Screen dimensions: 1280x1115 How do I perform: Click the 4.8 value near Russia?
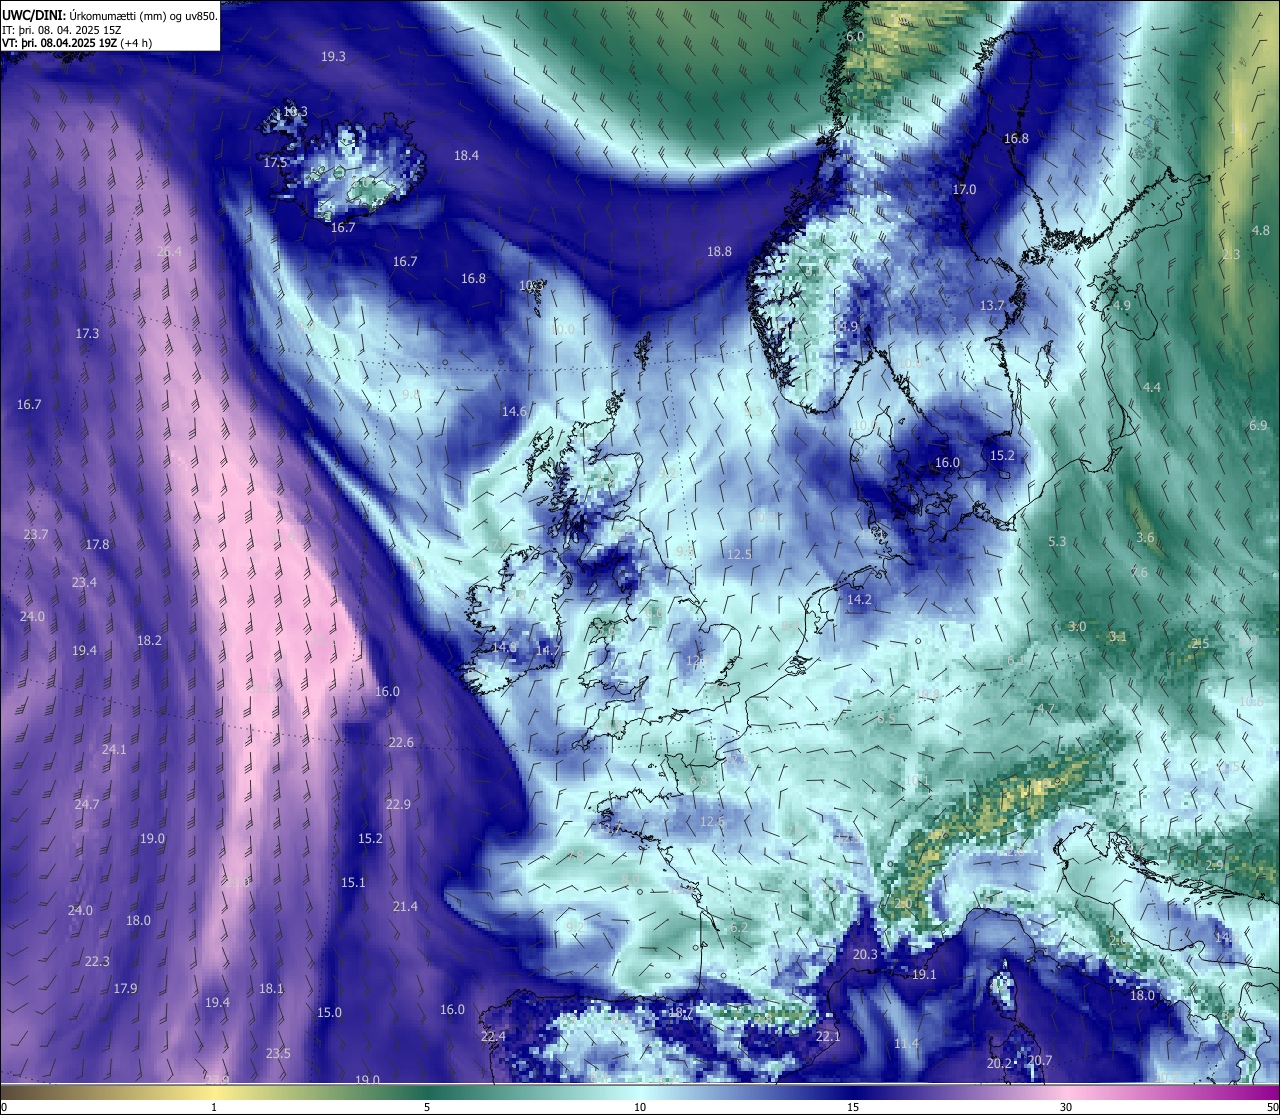1260,231
